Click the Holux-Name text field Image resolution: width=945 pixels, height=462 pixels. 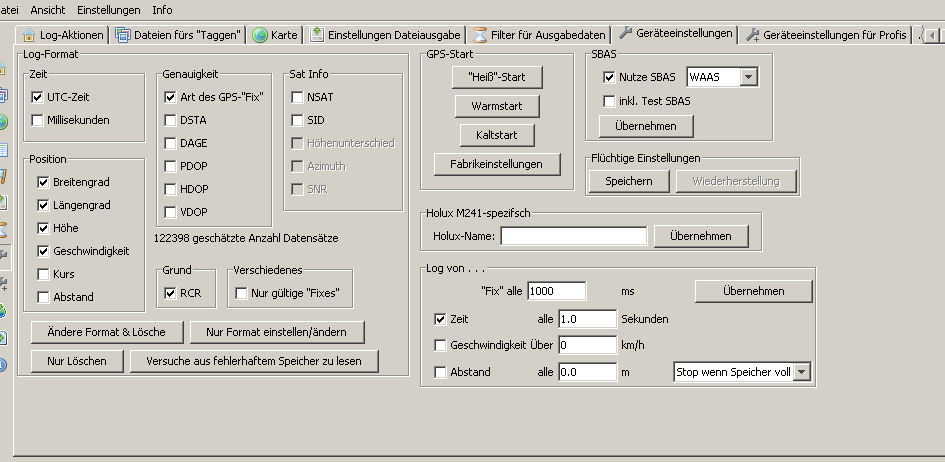point(573,236)
